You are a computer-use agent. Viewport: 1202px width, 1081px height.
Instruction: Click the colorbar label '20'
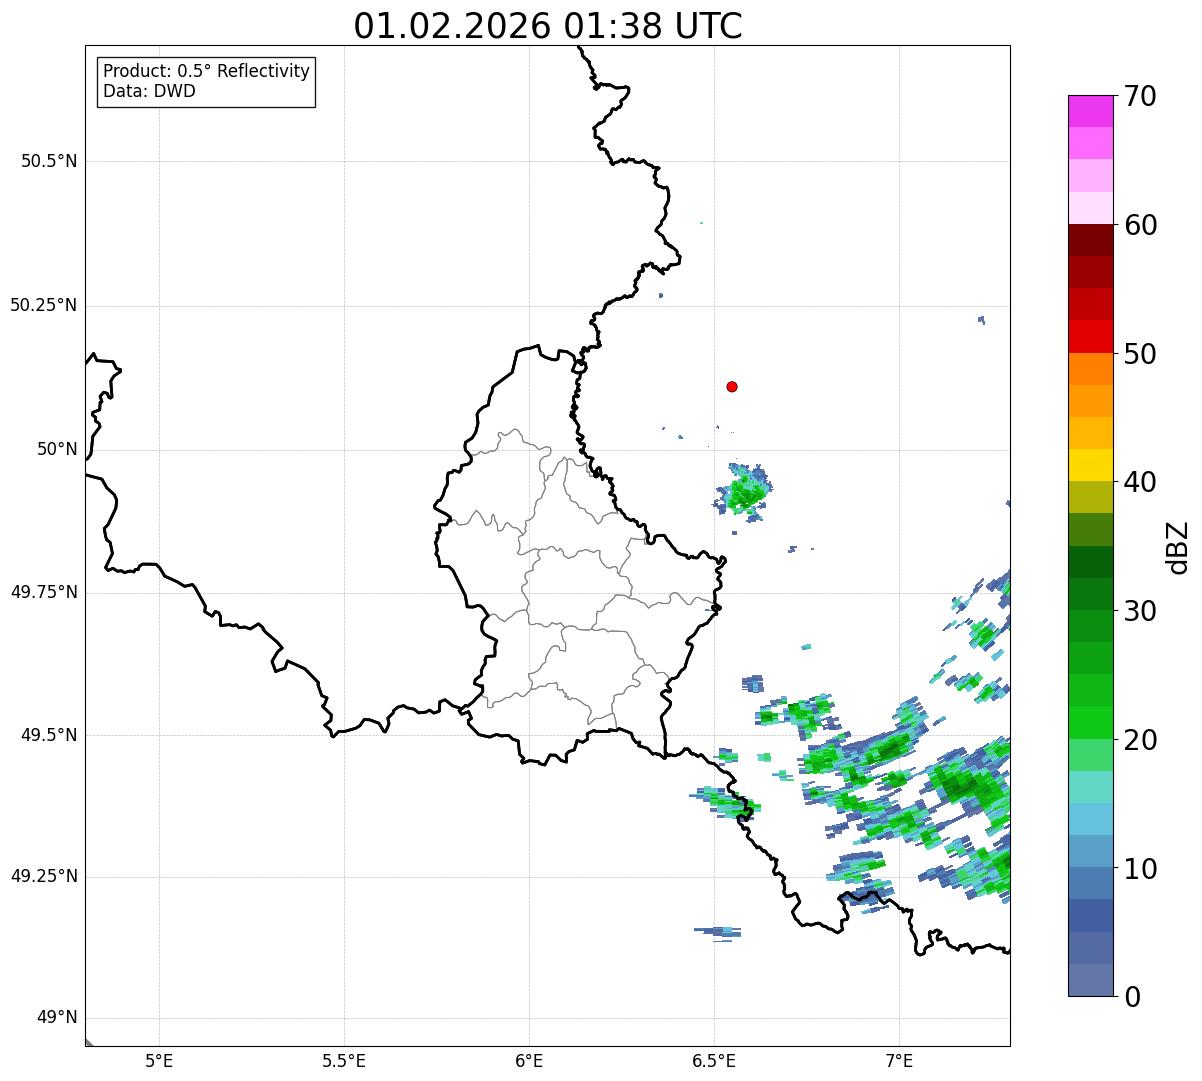pyautogui.click(x=1140, y=740)
